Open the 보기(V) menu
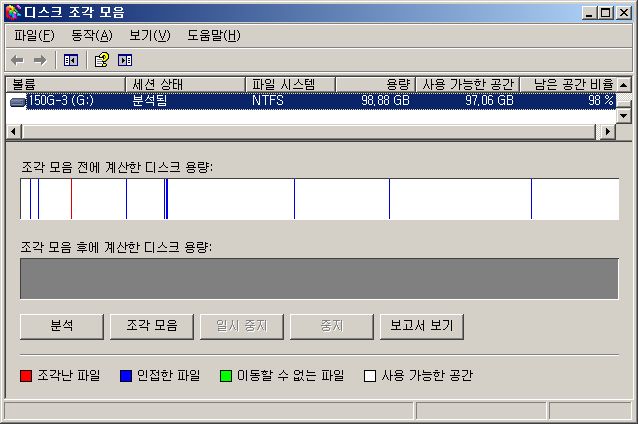This screenshot has height=424, width=638. point(150,36)
